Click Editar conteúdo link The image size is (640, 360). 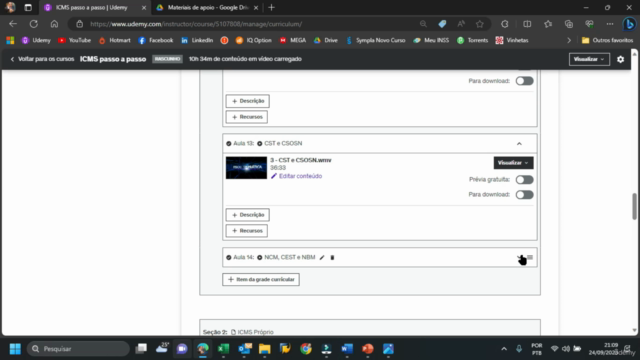point(296,176)
